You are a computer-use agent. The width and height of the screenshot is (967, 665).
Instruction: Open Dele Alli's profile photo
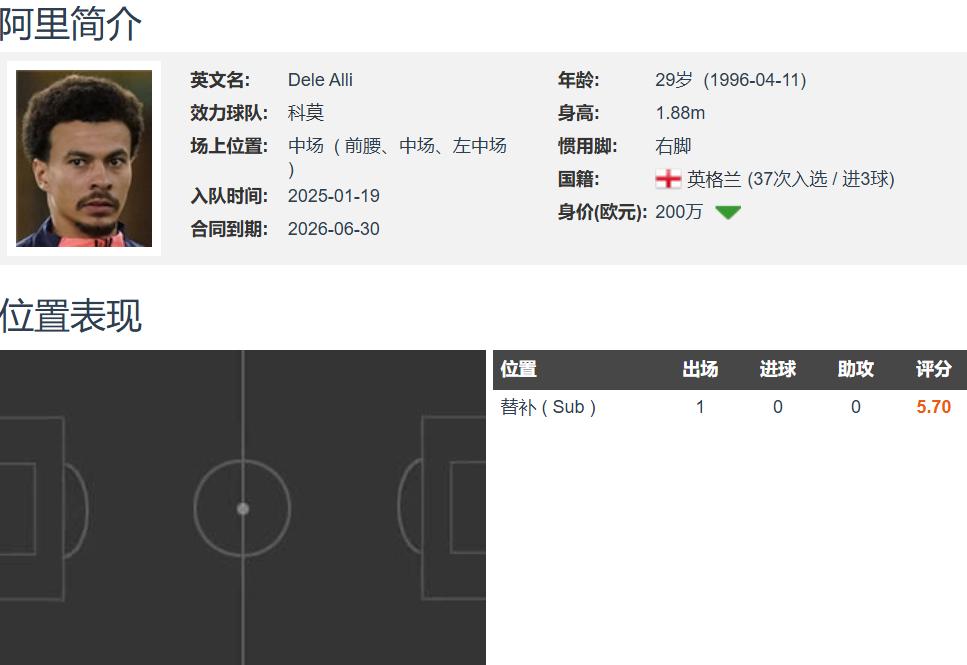[84, 159]
